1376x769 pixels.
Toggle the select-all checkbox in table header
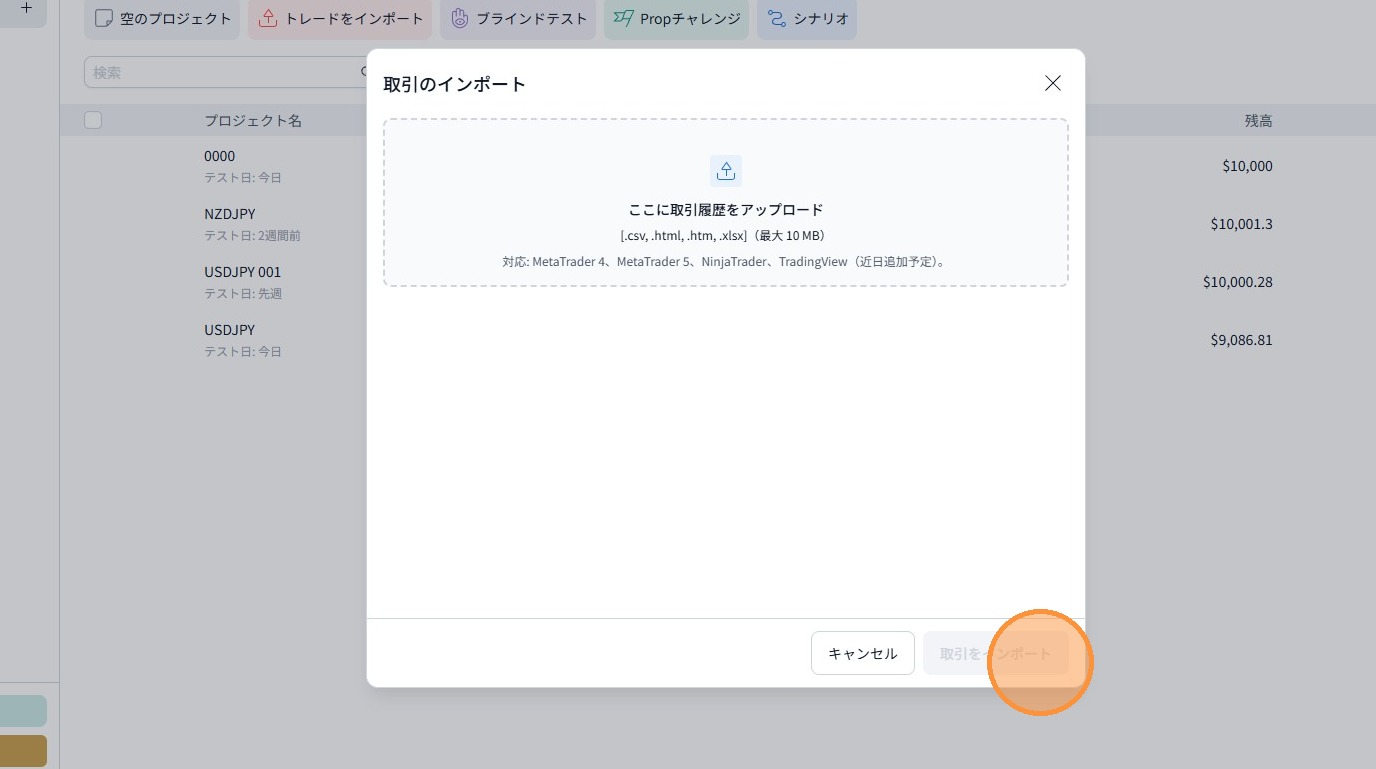tap(93, 120)
